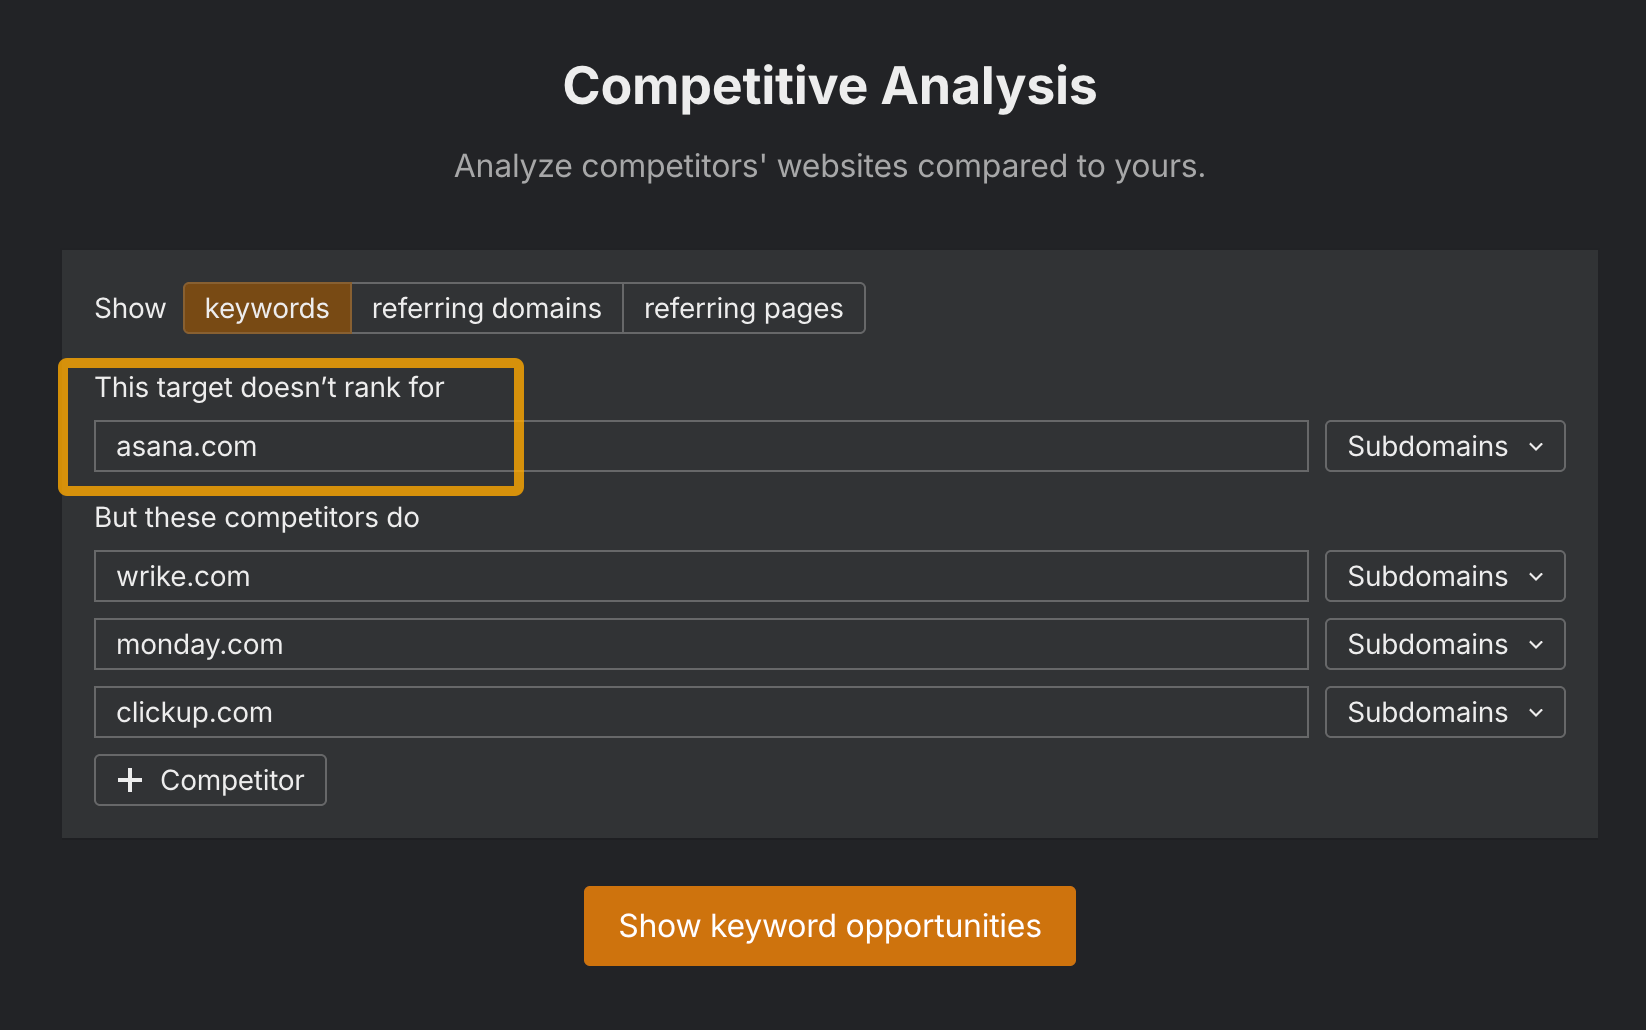Click the clickup.com competitor field
The width and height of the screenshot is (1646, 1030).
[x=700, y=712]
